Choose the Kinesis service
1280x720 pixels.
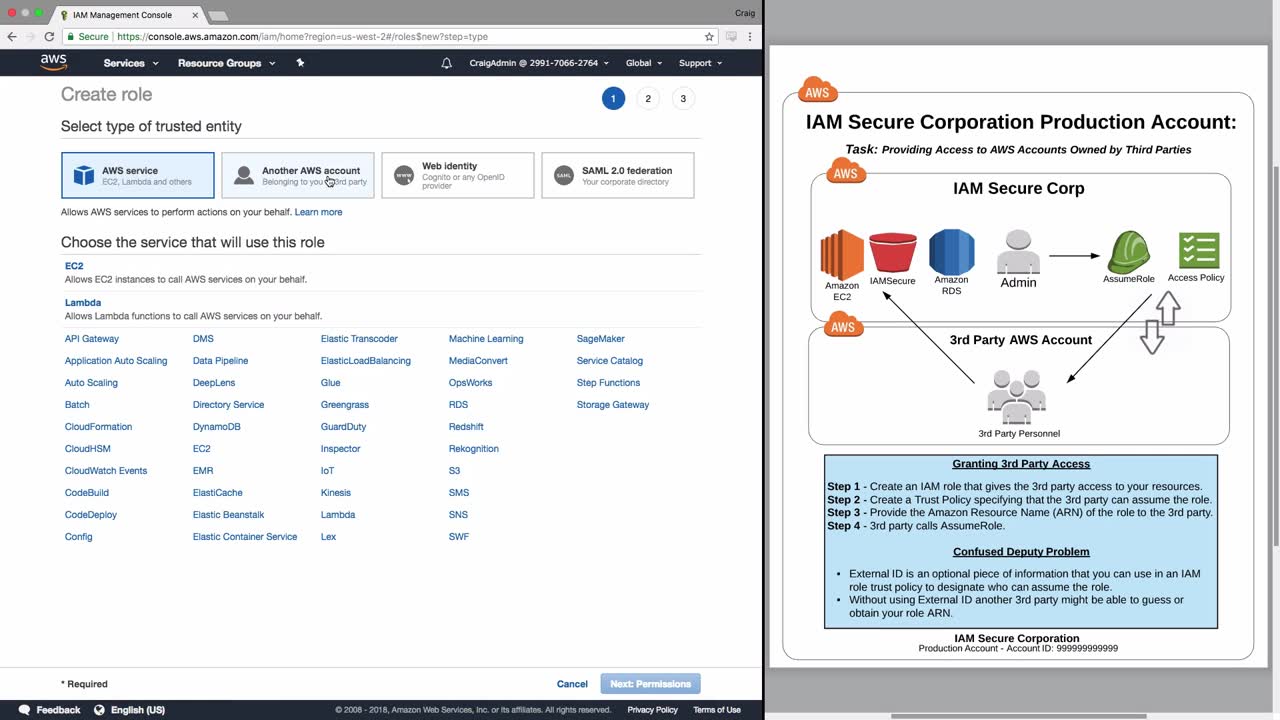pyautogui.click(x=336, y=493)
